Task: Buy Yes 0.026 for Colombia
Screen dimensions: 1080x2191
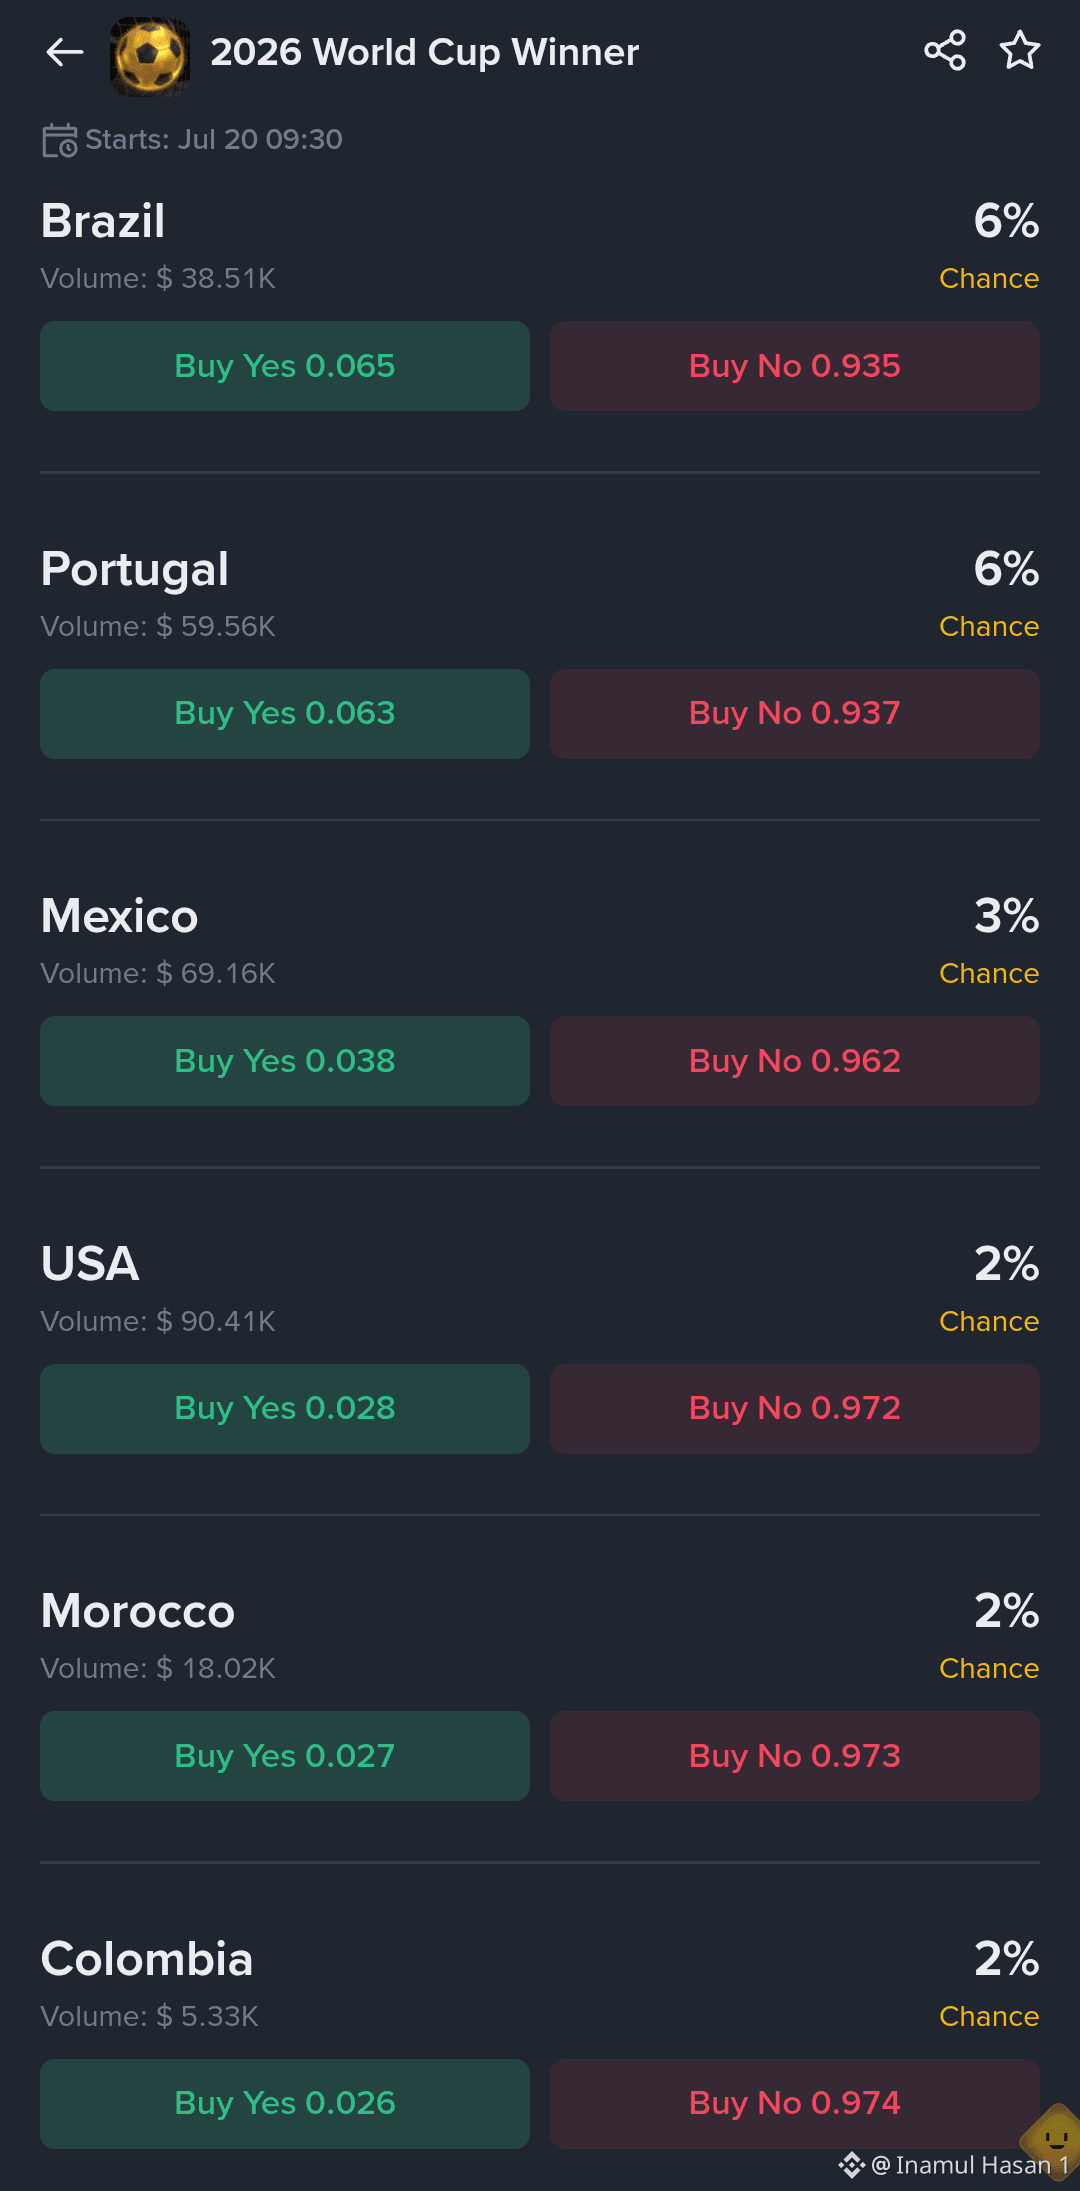Action: 285,2104
